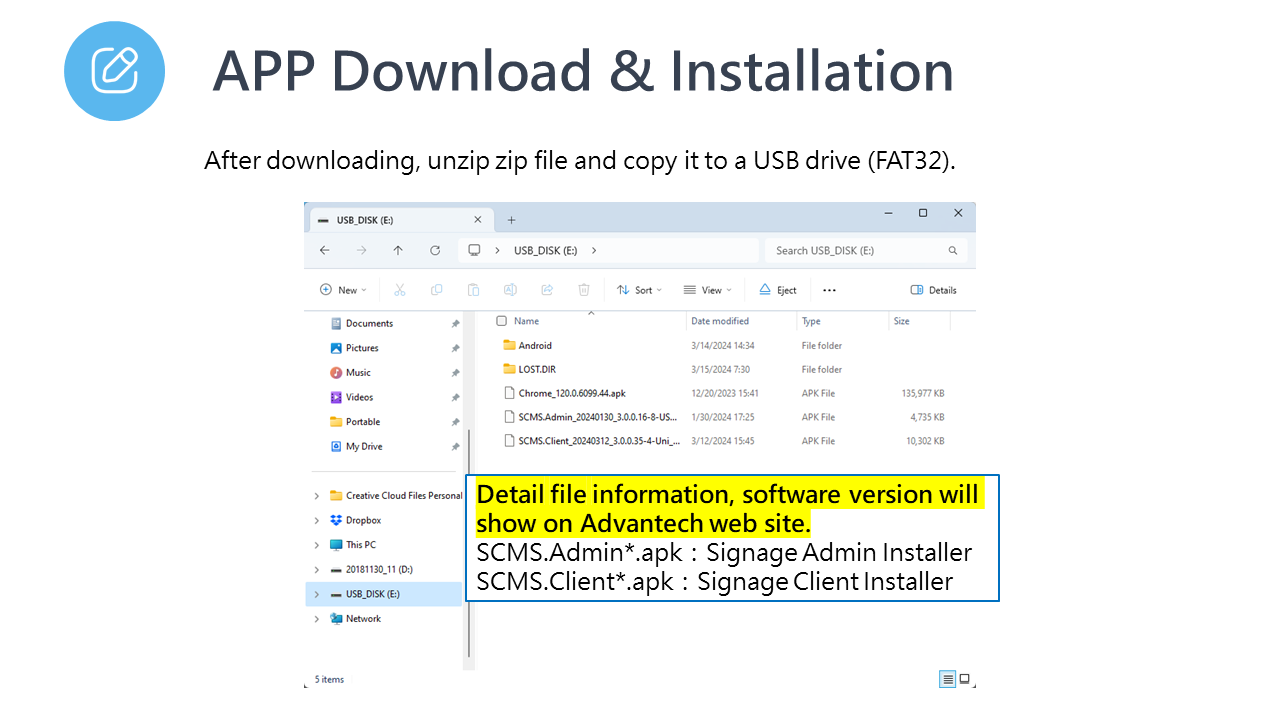Open the View dropdown menu

pos(707,290)
